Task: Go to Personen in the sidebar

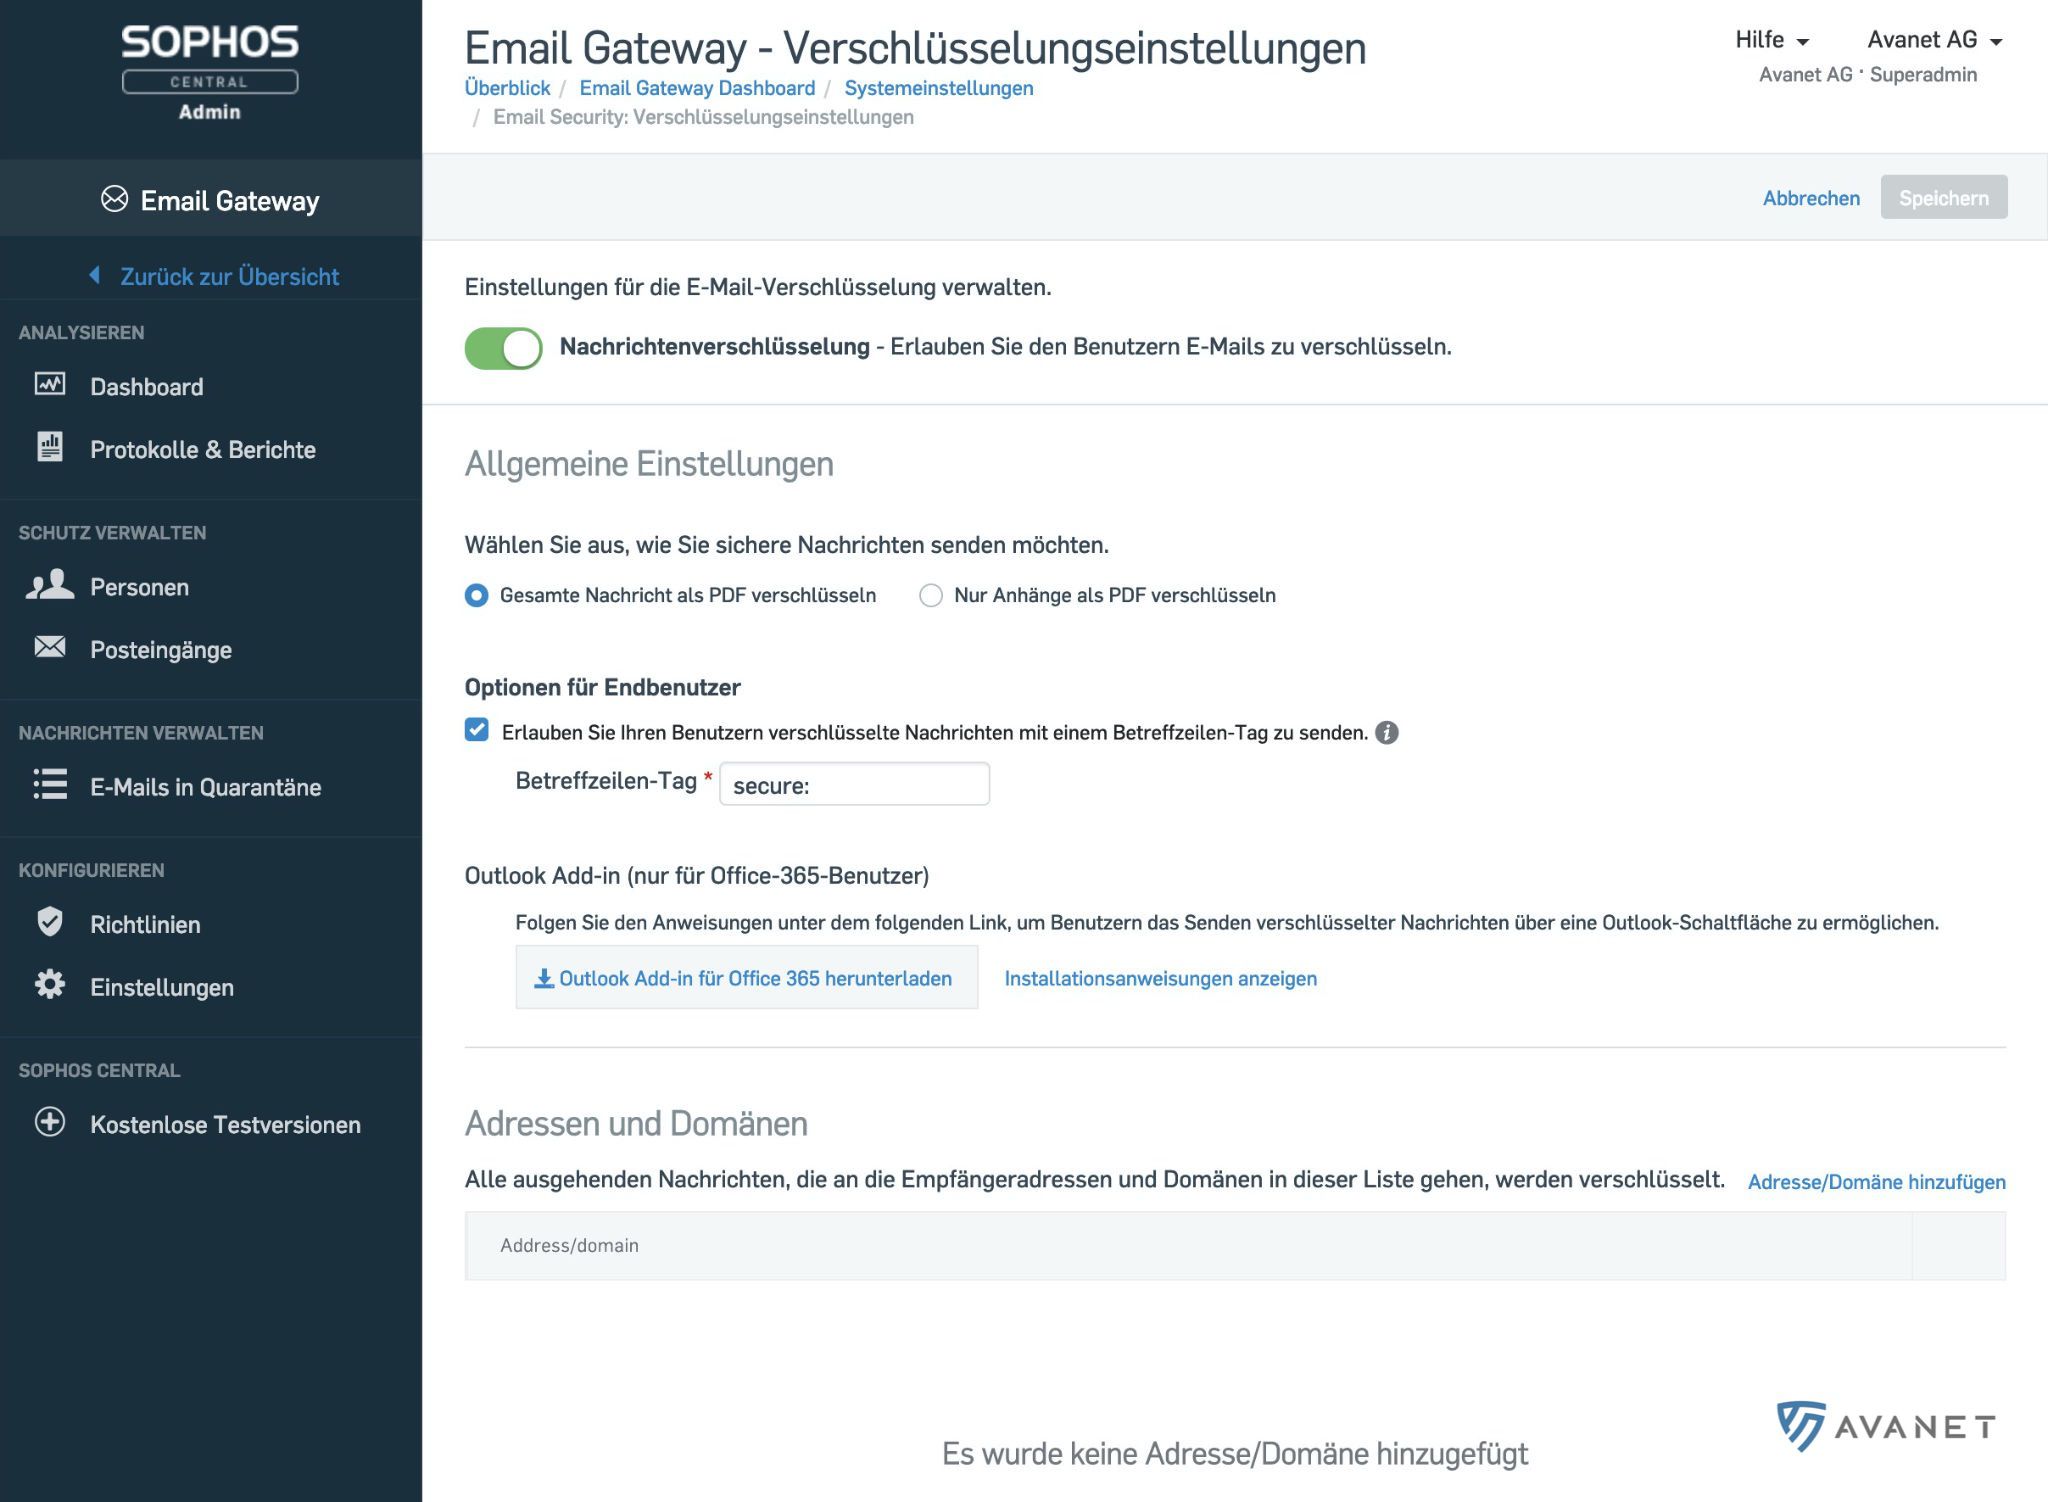Action: [140, 587]
